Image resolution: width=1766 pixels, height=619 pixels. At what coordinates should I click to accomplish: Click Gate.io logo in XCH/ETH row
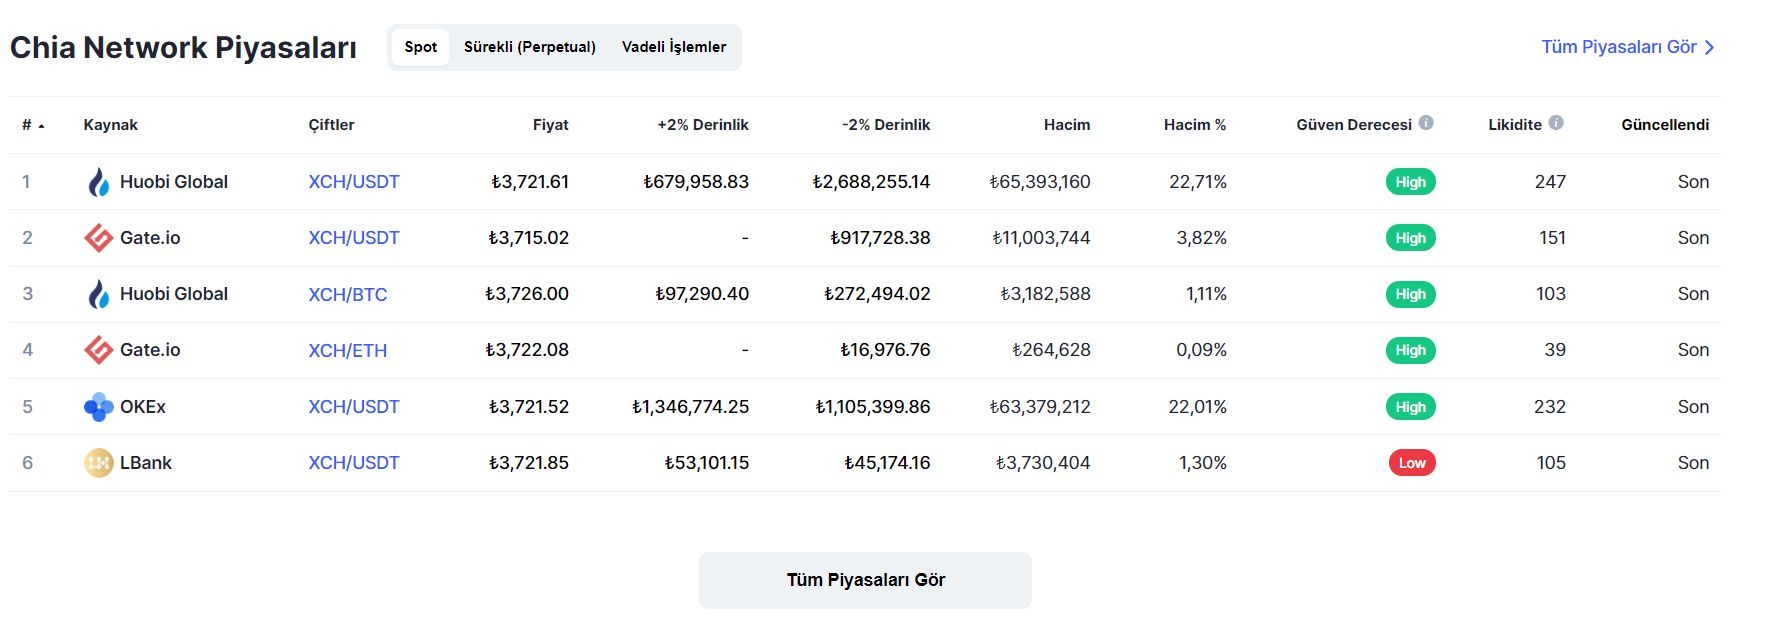click(98, 350)
